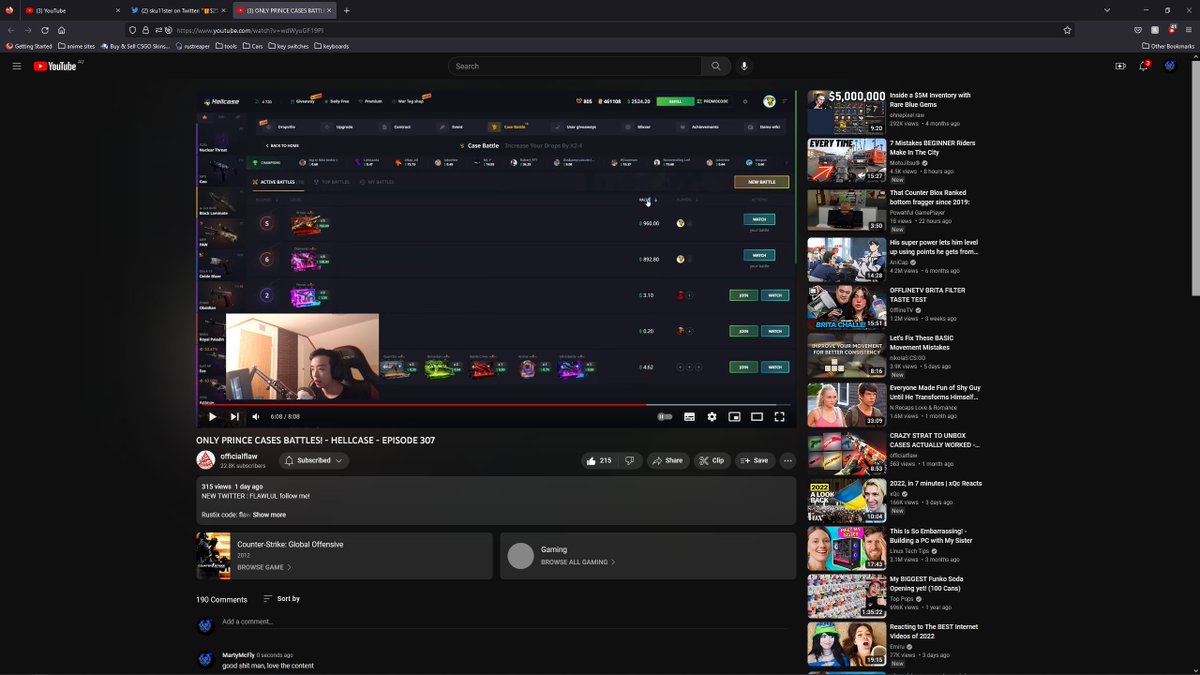The height and width of the screenshot is (675, 1200).
Task: Open the anime sites bookmark folder
Action: coord(77,46)
